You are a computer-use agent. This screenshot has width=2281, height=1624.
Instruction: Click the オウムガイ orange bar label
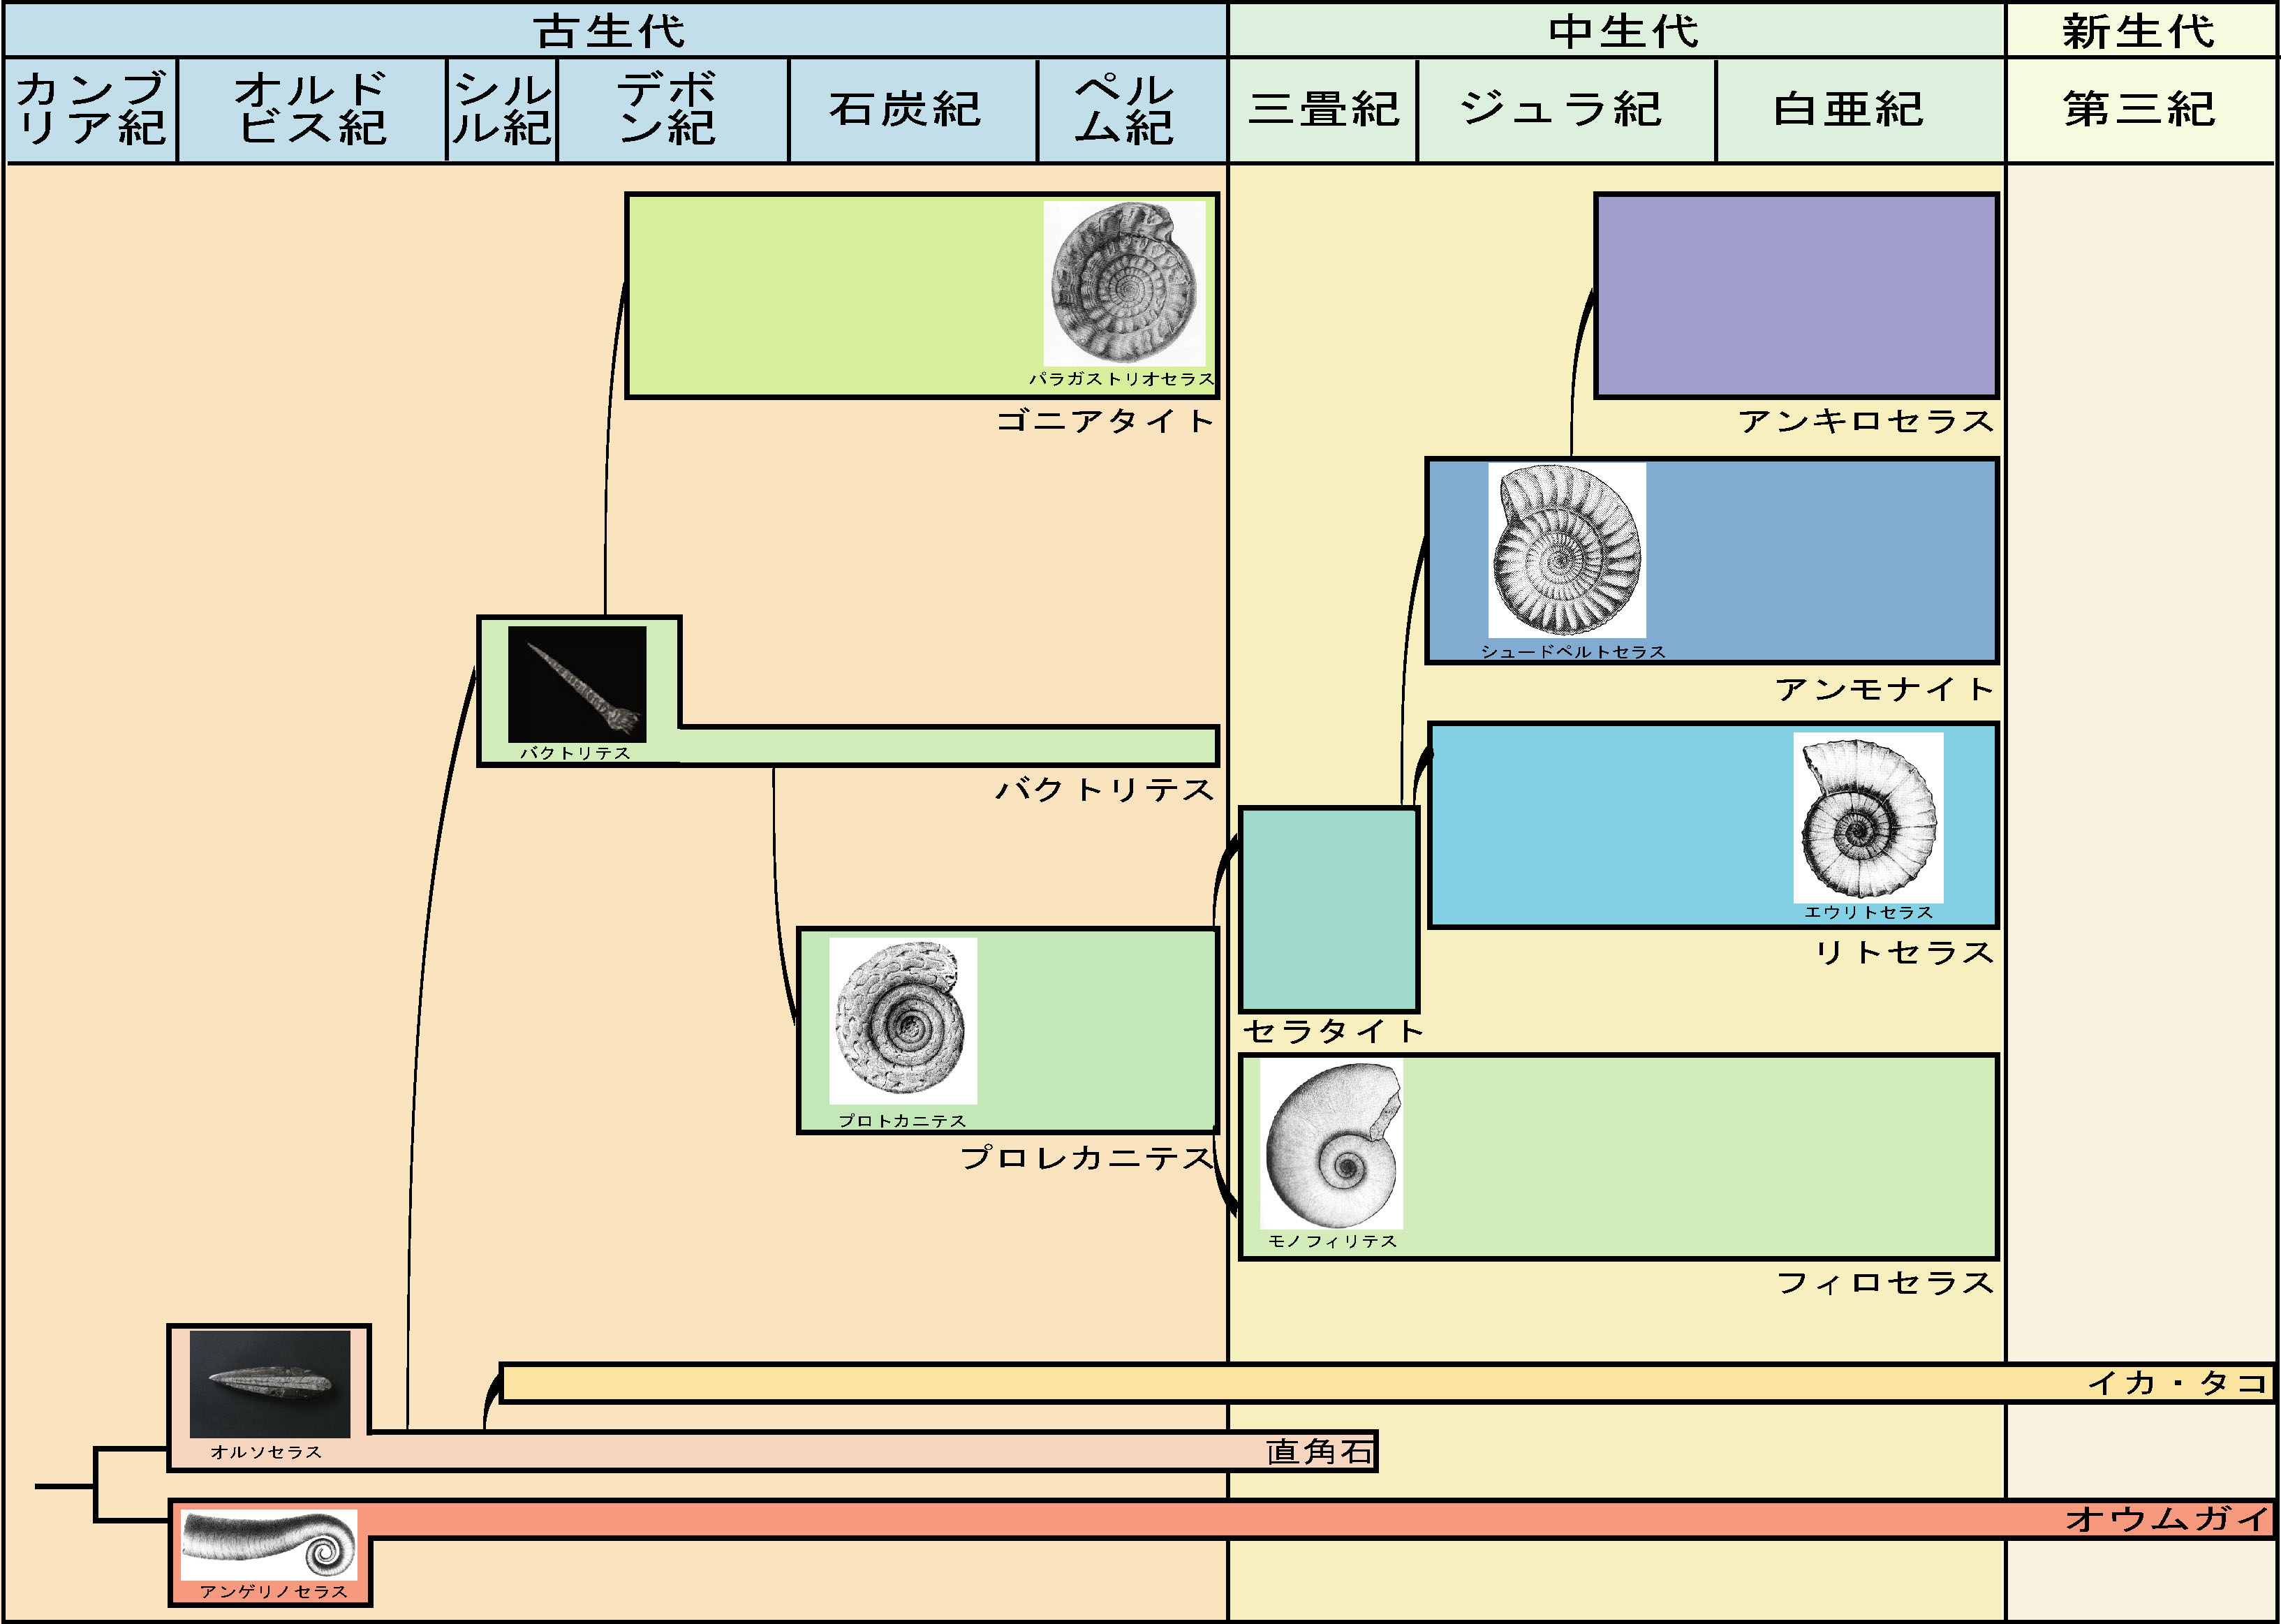pos(2166,1519)
